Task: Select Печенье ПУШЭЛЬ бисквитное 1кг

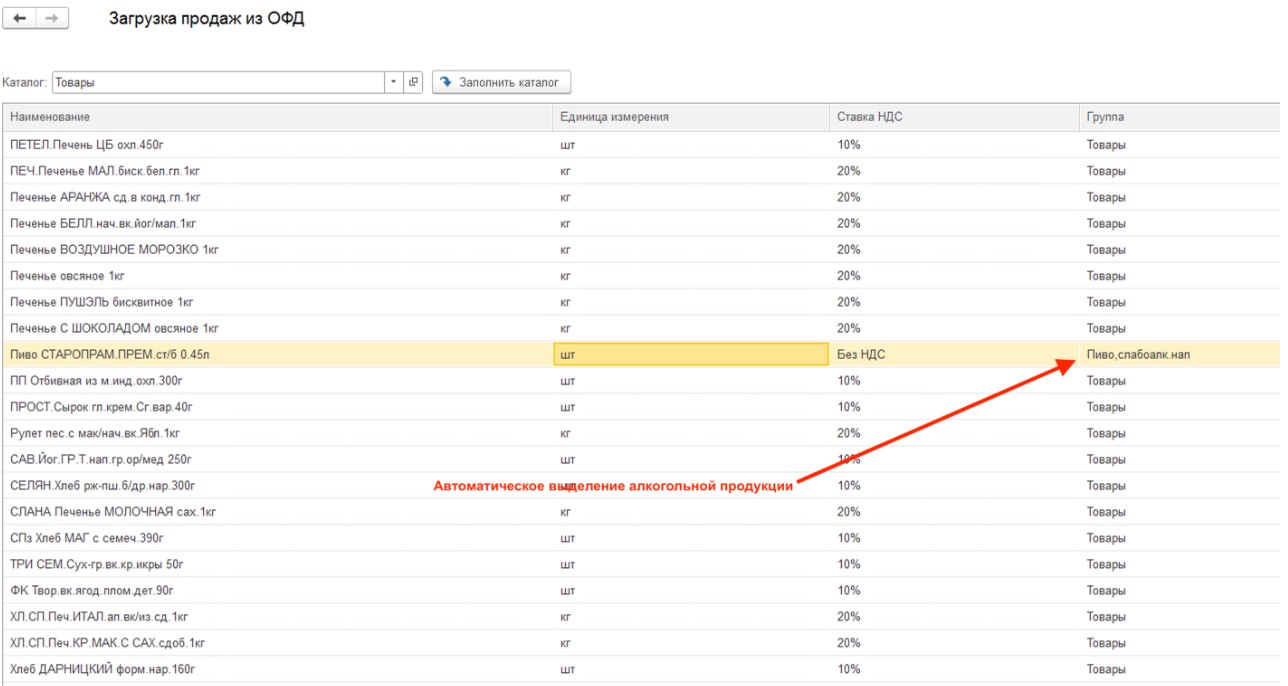Action: click(x=641, y=302)
